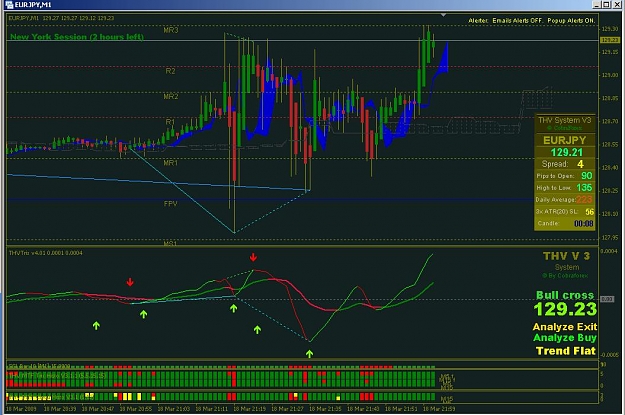The image size is (625, 415).
Task: Click the 'Daily Average: 223' row
Action: tap(564, 200)
